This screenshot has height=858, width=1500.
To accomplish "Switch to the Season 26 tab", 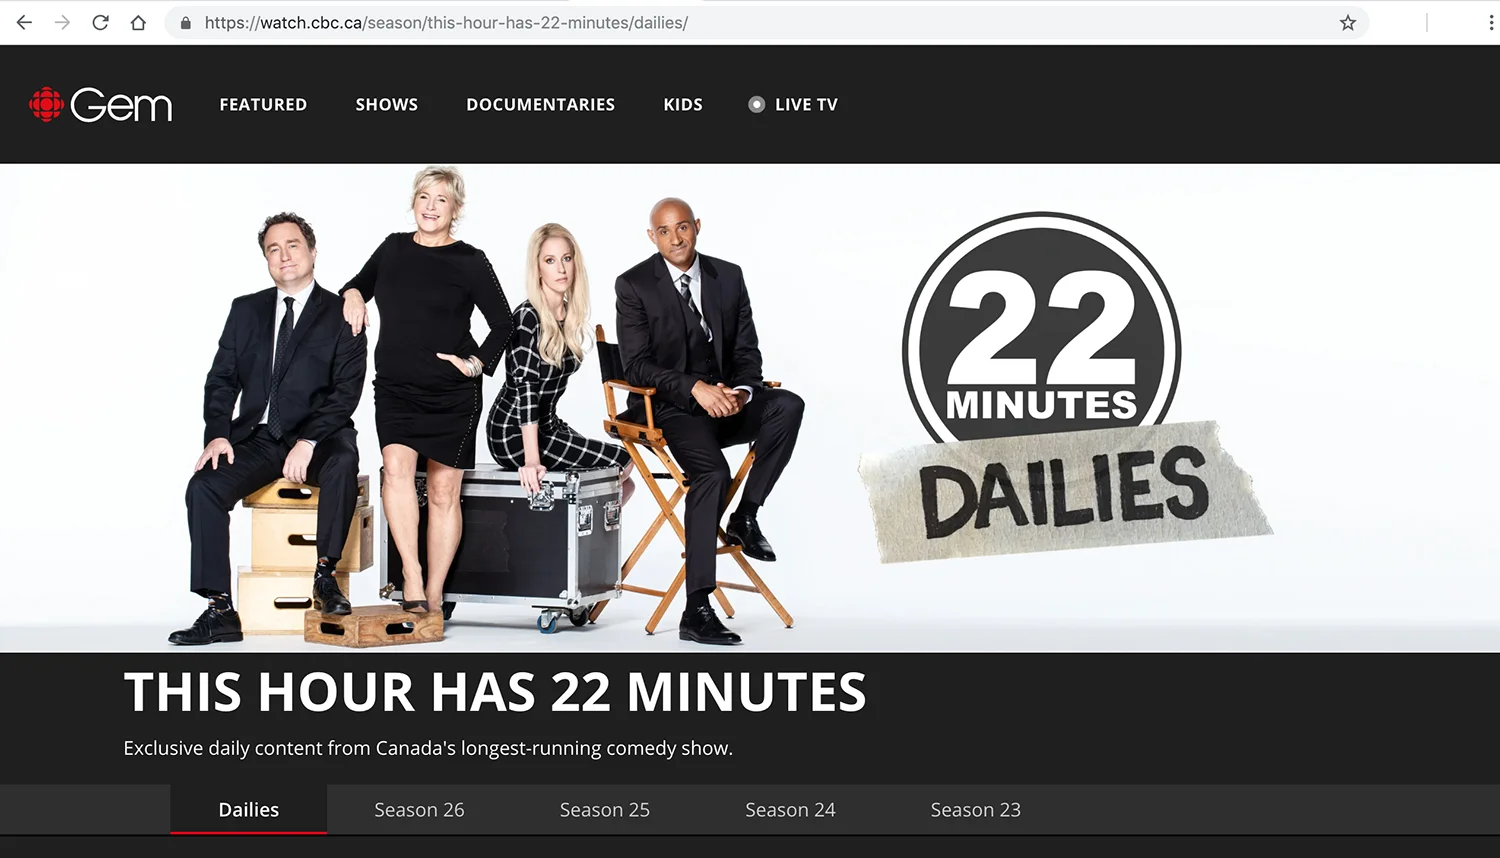I will tap(419, 809).
